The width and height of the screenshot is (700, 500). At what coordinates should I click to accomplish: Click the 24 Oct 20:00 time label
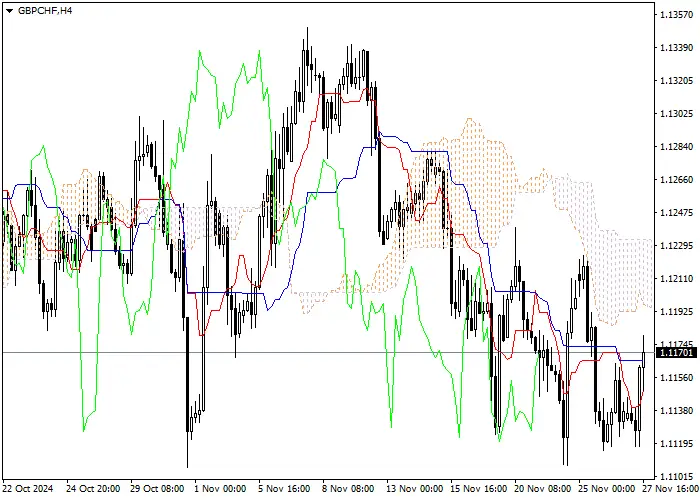click(93, 489)
